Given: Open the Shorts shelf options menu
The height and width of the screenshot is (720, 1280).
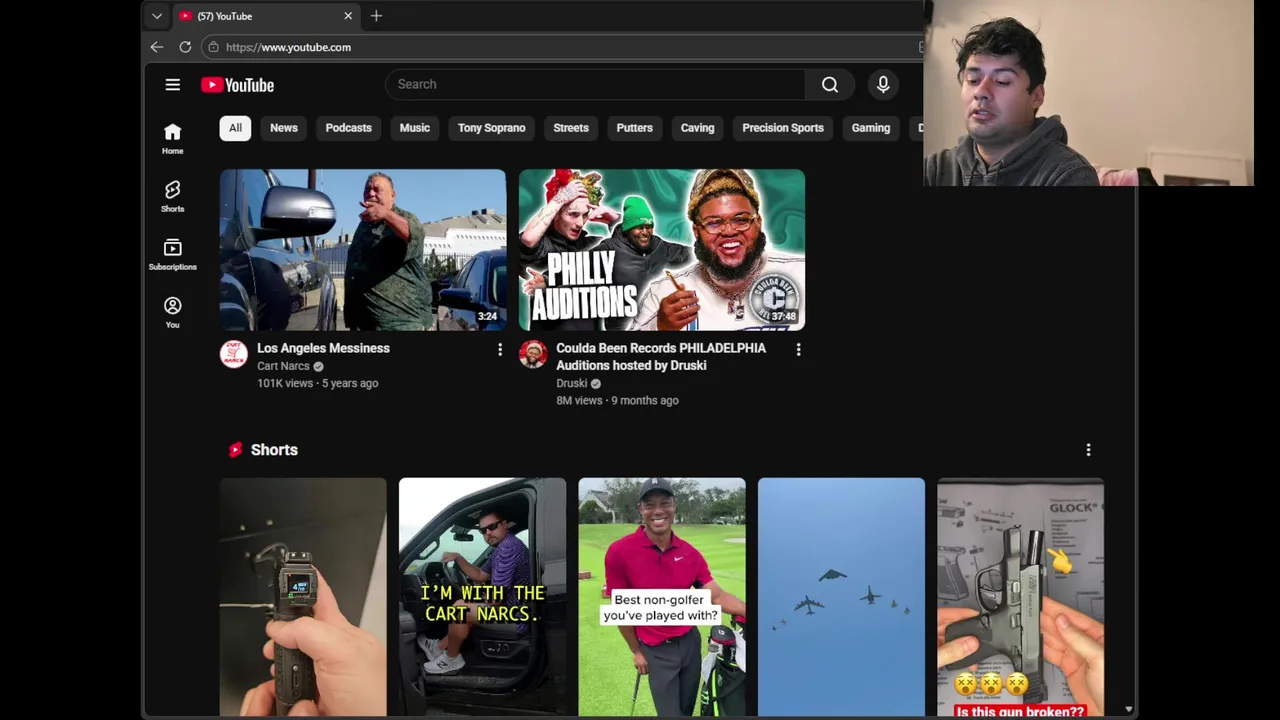Looking at the screenshot, I should tap(1088, 450).
